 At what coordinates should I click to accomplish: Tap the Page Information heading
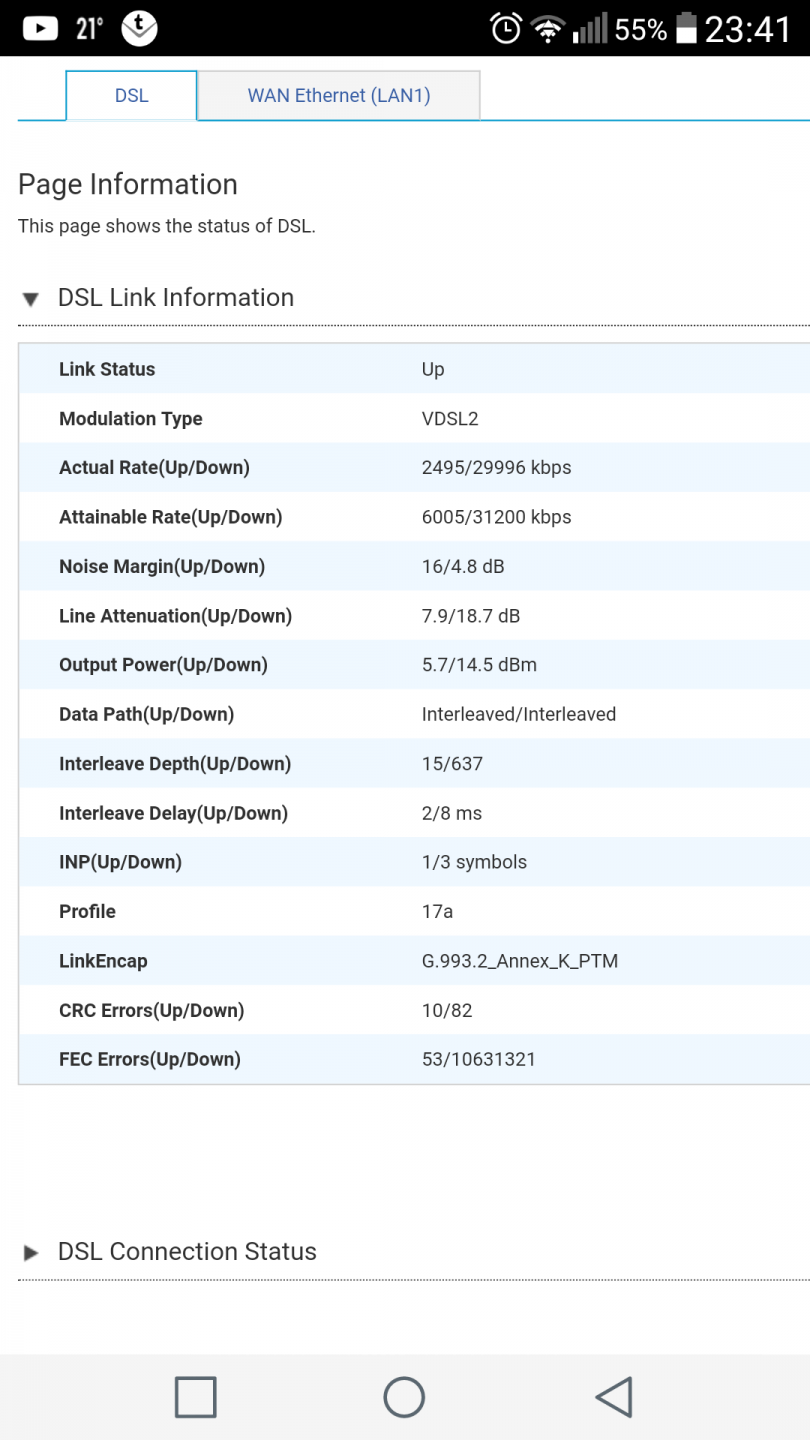[x=128, y=185]
